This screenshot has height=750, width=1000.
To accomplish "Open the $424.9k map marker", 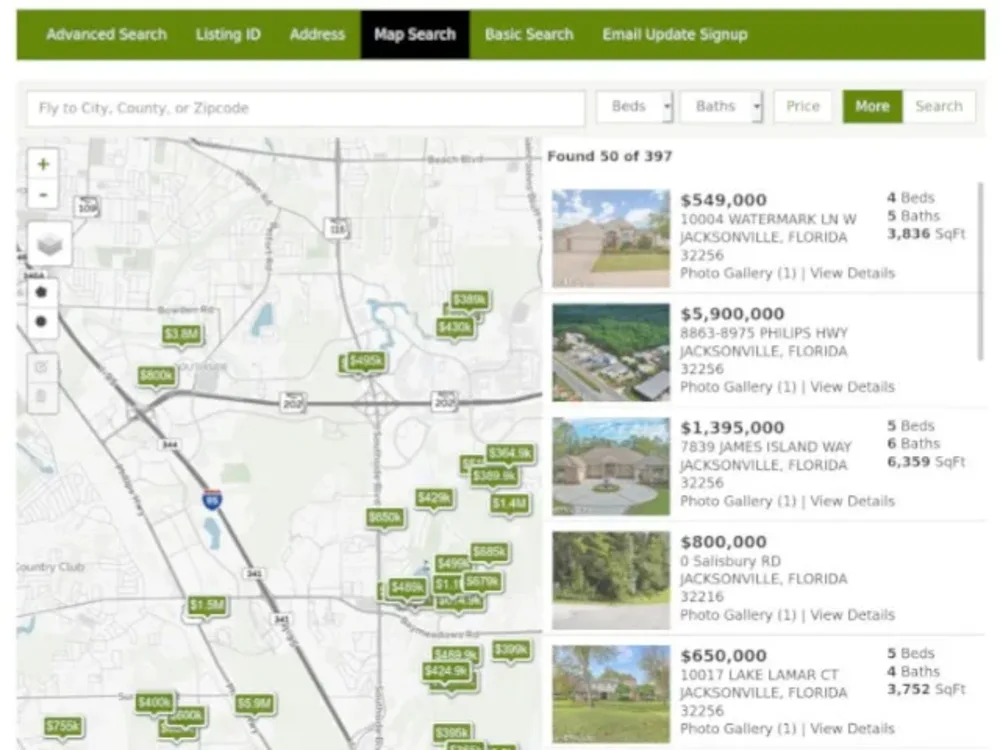I will tap(446, 672).
